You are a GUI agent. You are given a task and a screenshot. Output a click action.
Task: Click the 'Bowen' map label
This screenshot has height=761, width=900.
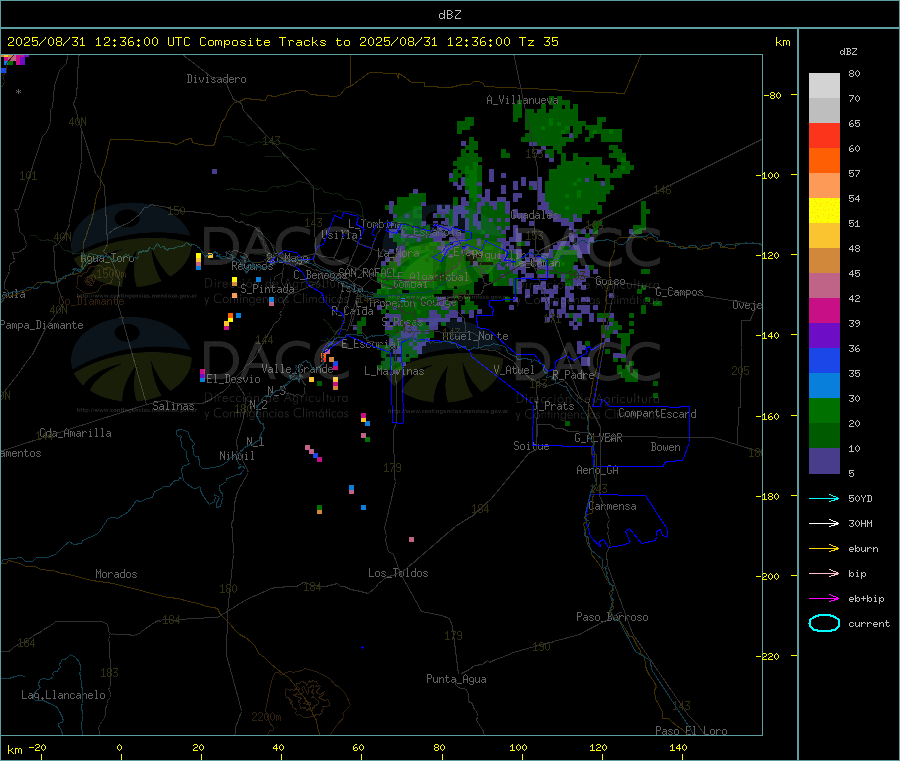point(665,447)
